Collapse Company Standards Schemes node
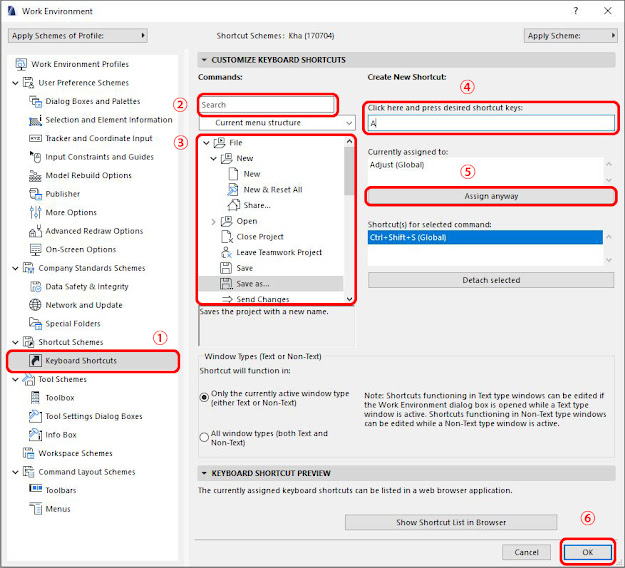 16,268
